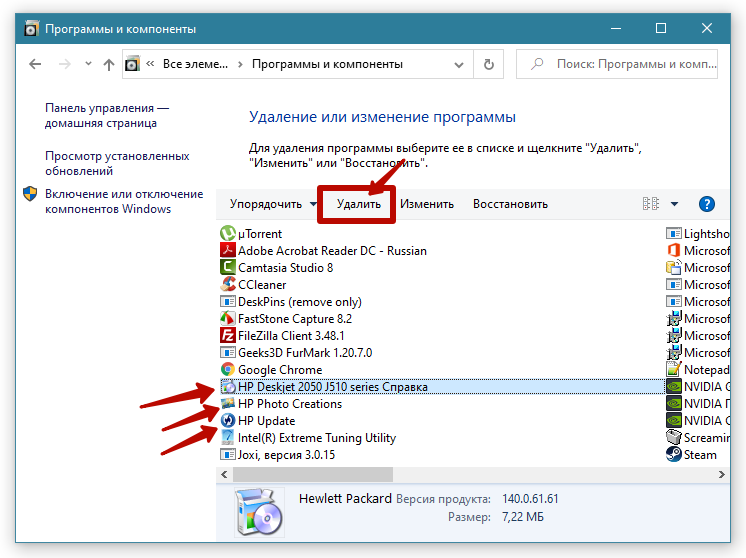Click the Восстановить toolbar button

[510, 204]
